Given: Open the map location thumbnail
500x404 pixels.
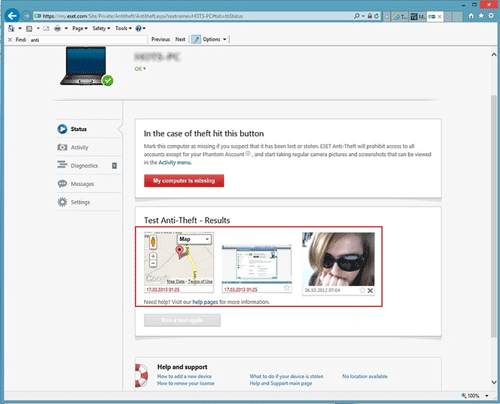Looking at the screenshot, I should pos(179,262).
